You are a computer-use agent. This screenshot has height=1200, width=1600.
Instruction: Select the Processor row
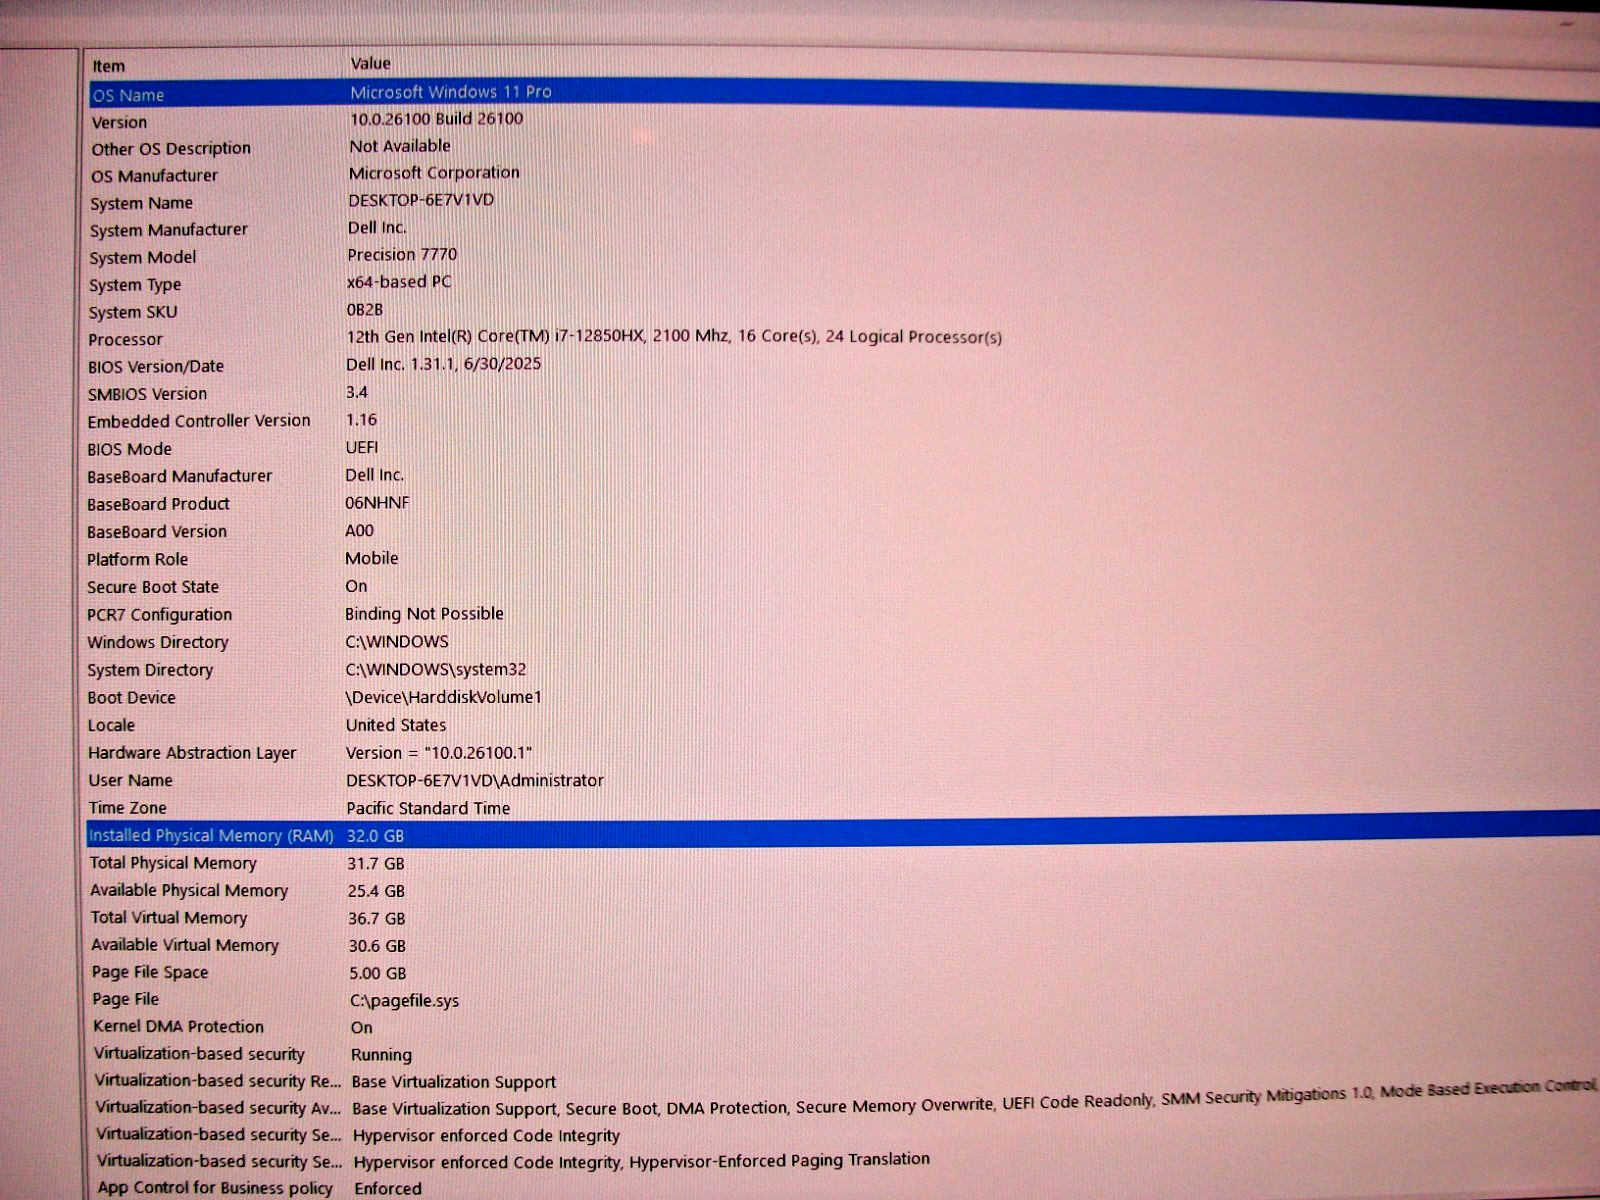pyautogui.click(x=125, y=339)
